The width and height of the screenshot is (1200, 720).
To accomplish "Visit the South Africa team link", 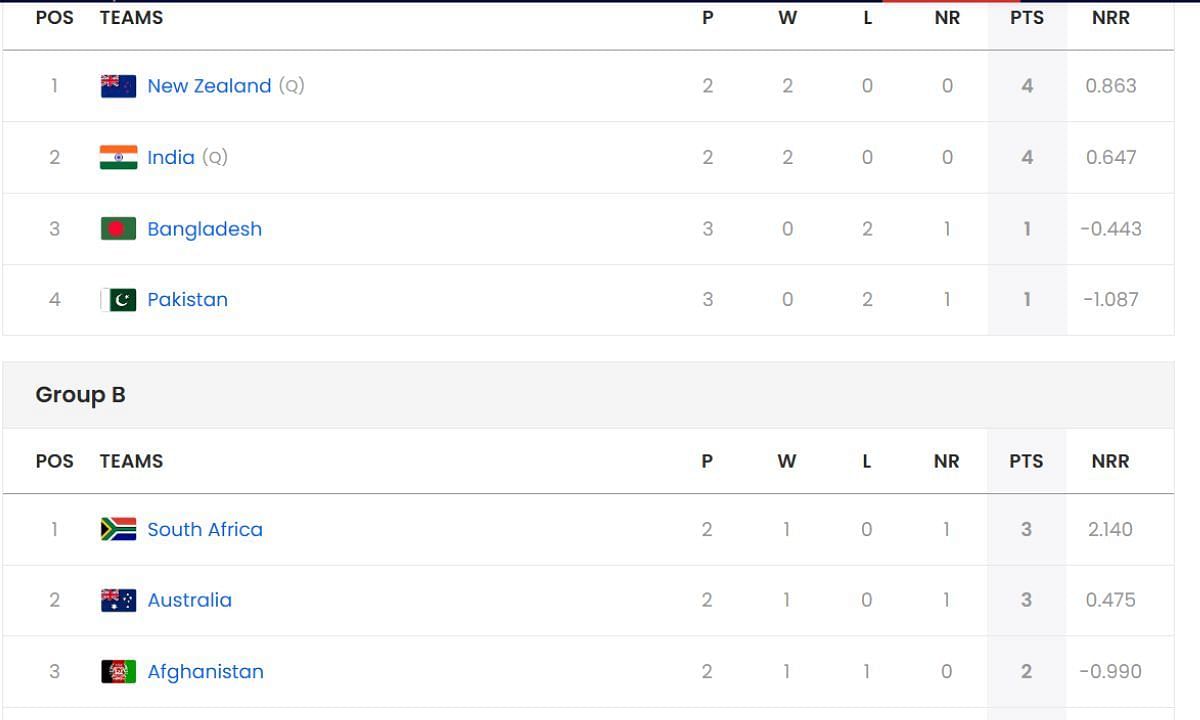I will 205,529.
